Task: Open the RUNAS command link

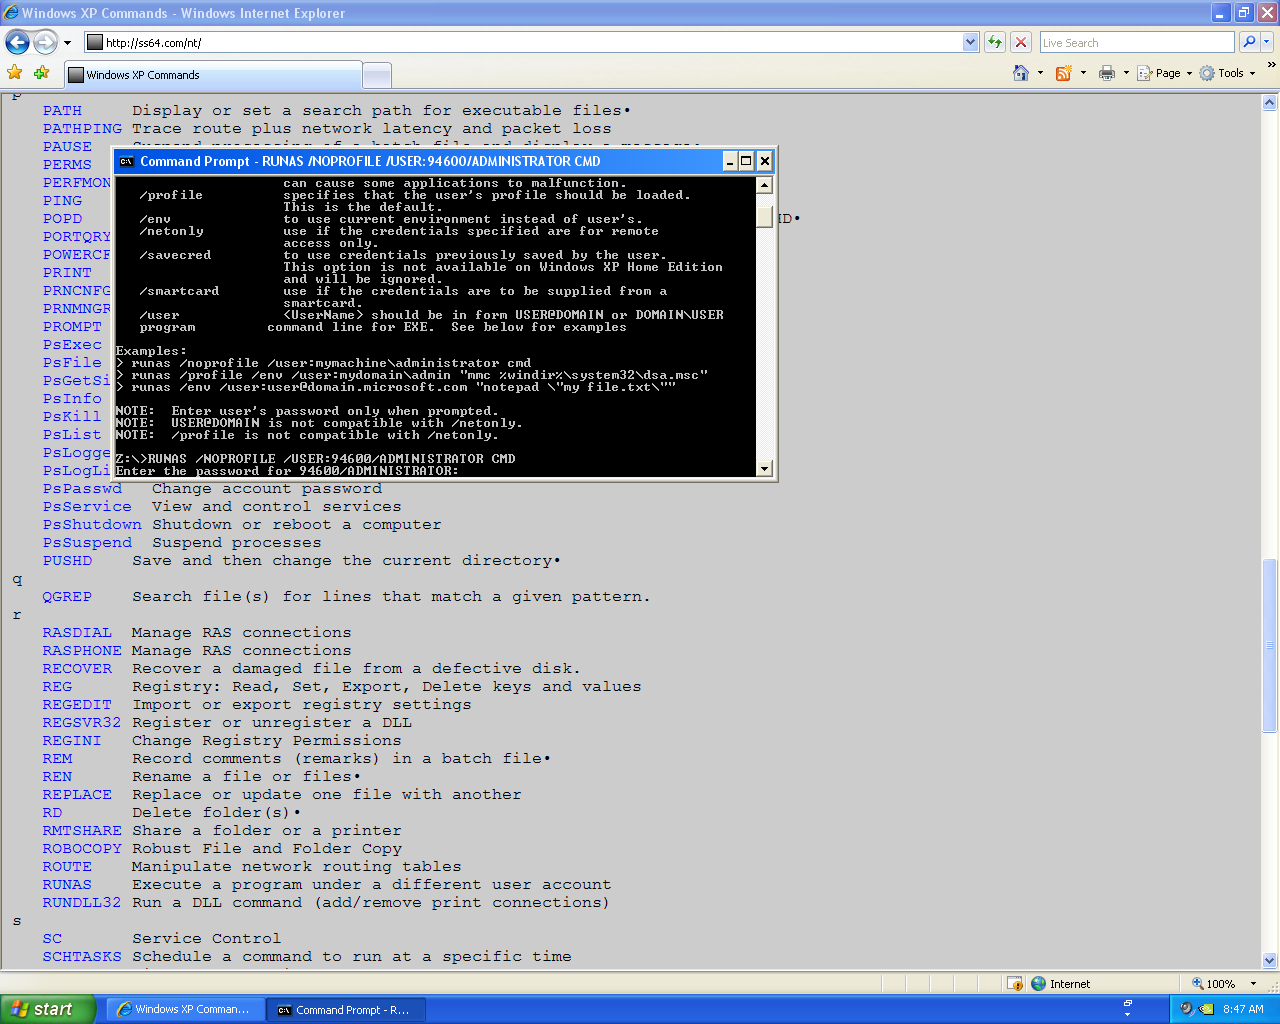Action: pos(67,884)
